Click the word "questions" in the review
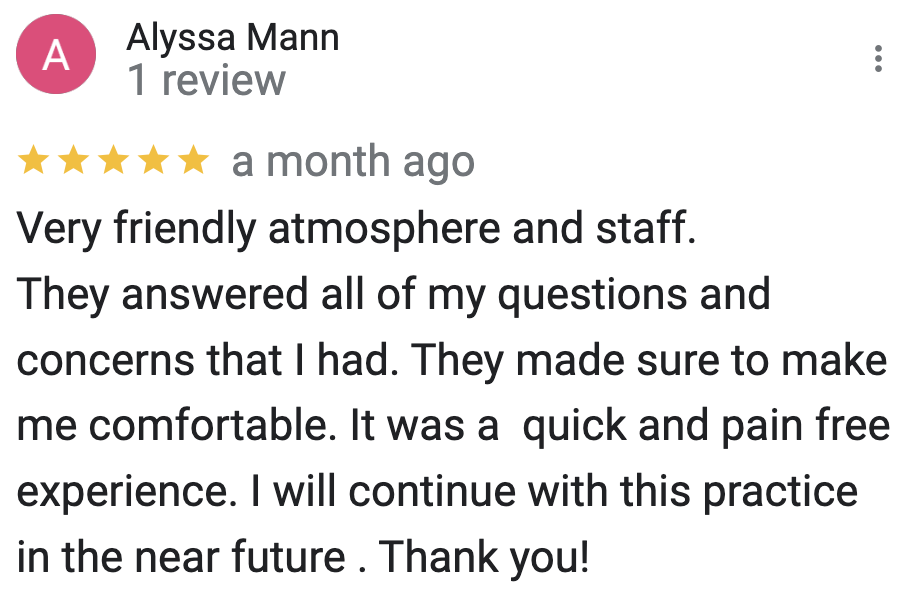Screen dimensions: 920x610 tap(593, 296)
